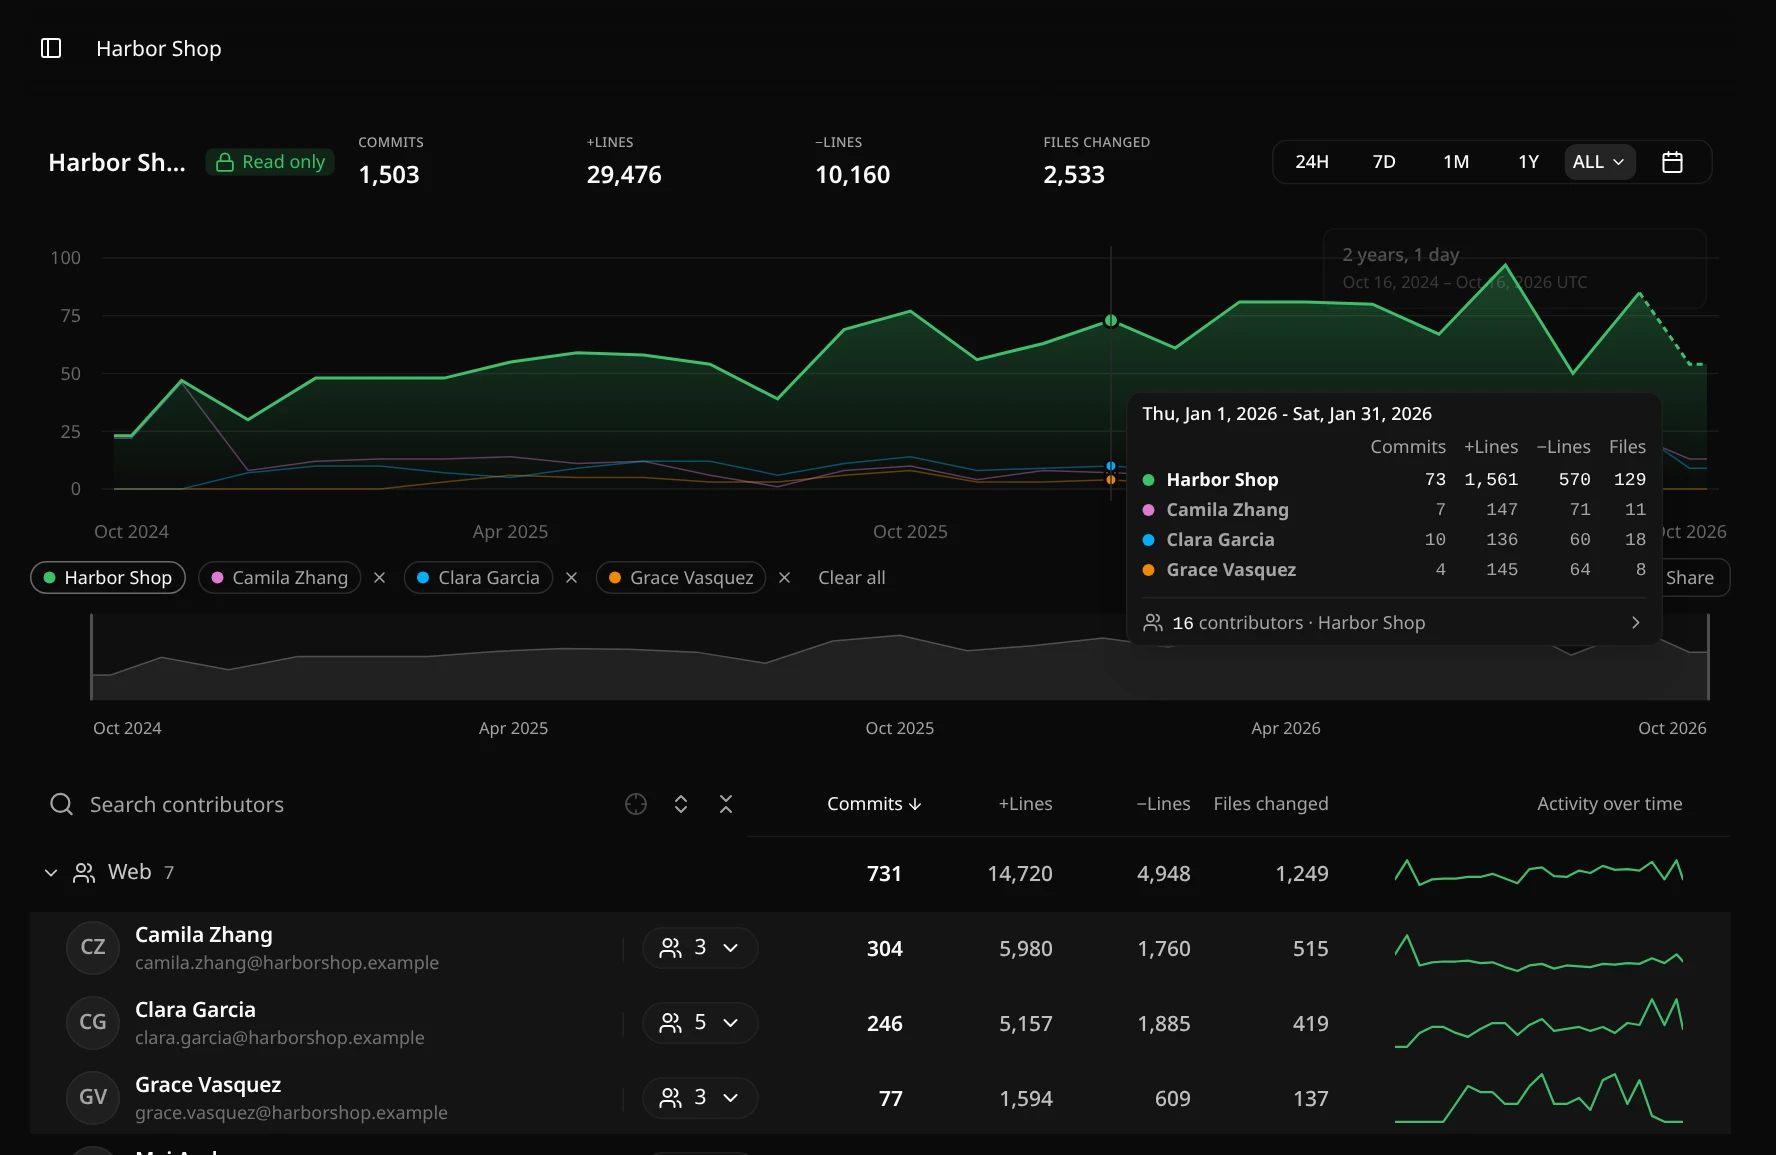The image size is (1776, 1155).
Task: Click the left range handle of overview timeline
Action: (x=91, y=657)
